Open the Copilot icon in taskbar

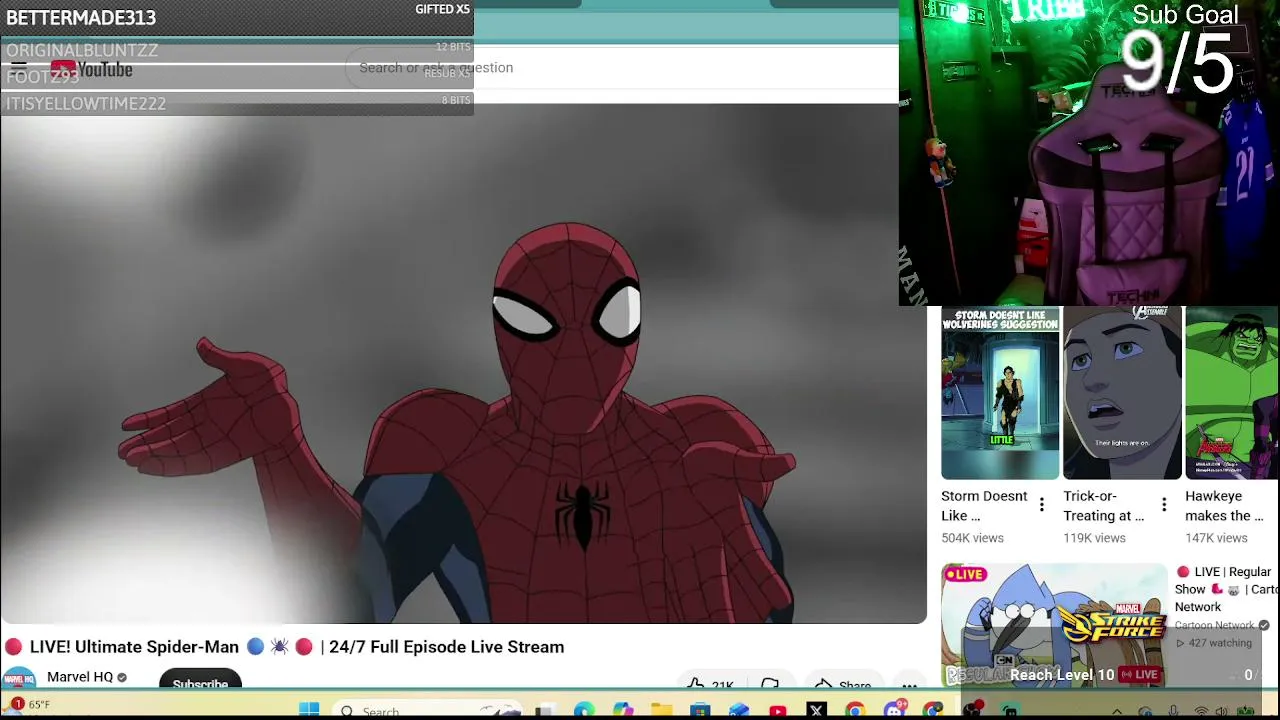[x=622, y=711]
